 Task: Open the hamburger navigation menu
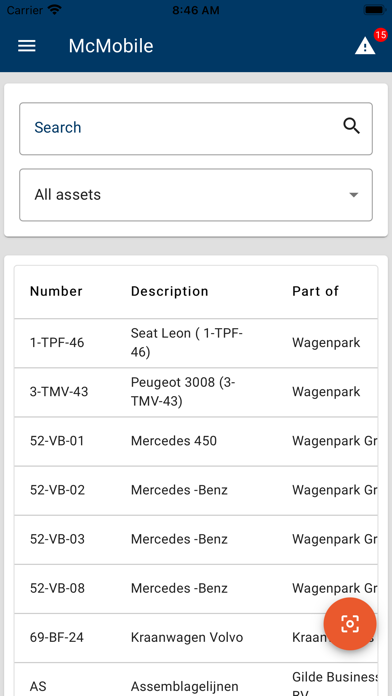[27, 46]
